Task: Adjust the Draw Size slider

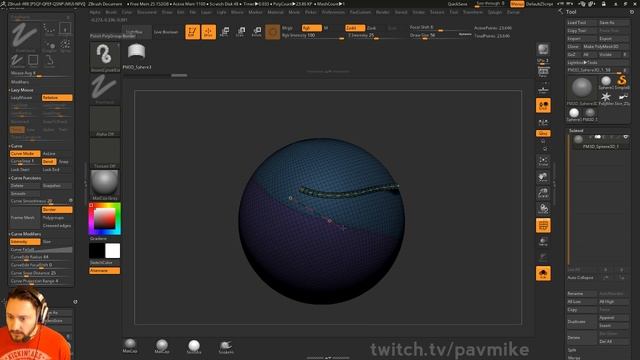Action: (x=440, y=36)
